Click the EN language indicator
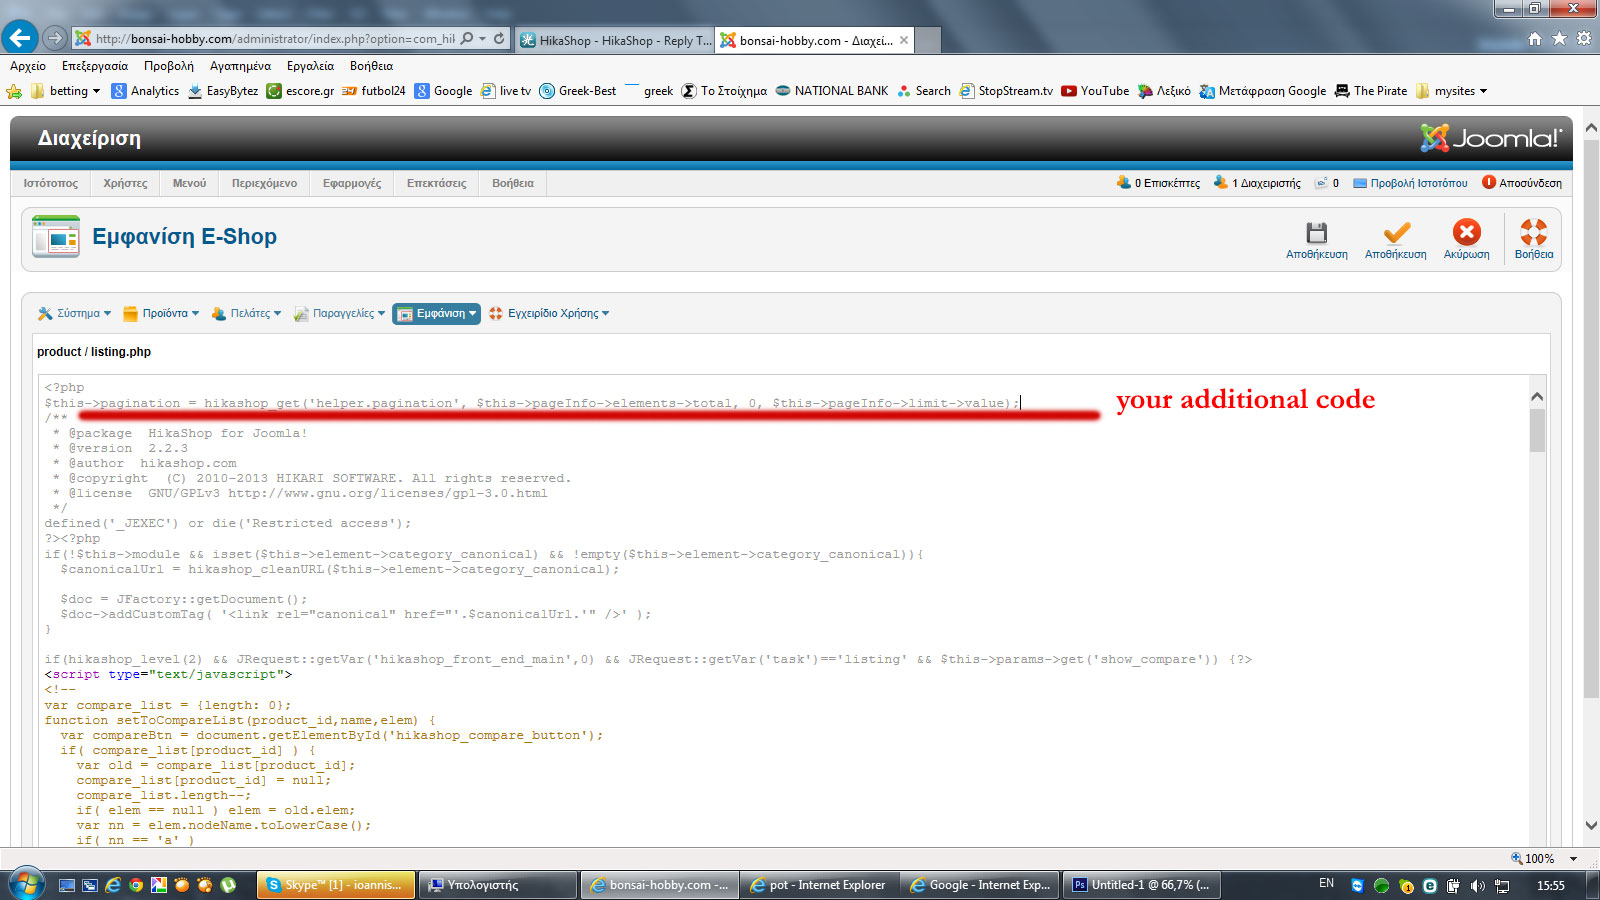Screen dimensions: 1600x900 click(1326, 884)
